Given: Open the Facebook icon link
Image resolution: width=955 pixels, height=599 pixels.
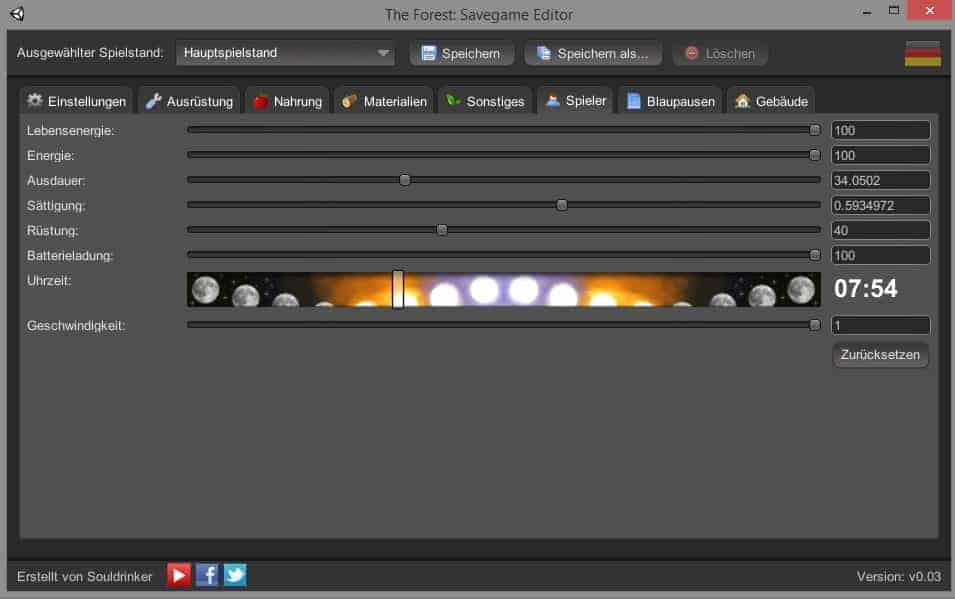Looking at the screenshot, I should [207, 575].
